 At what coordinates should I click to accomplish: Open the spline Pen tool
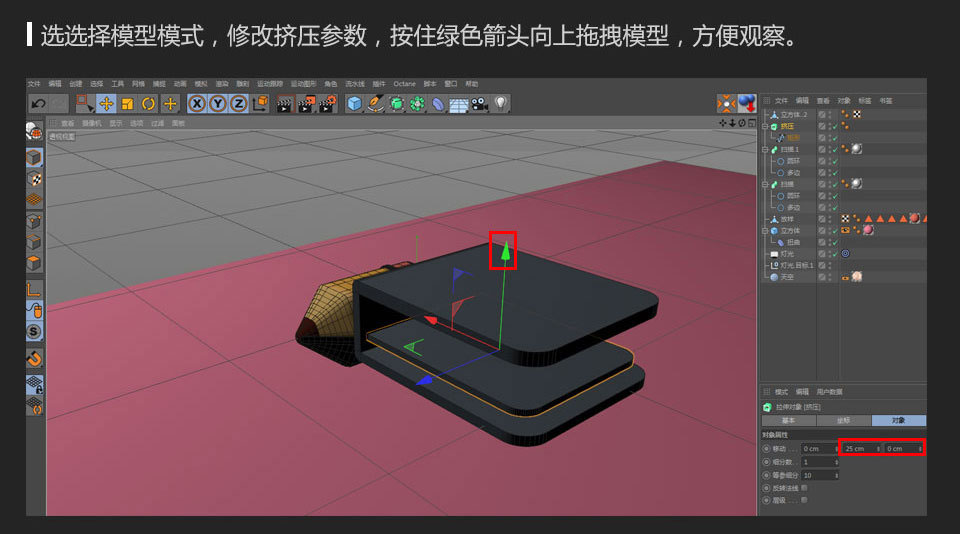pyautogui.click(x=375, y=104)
